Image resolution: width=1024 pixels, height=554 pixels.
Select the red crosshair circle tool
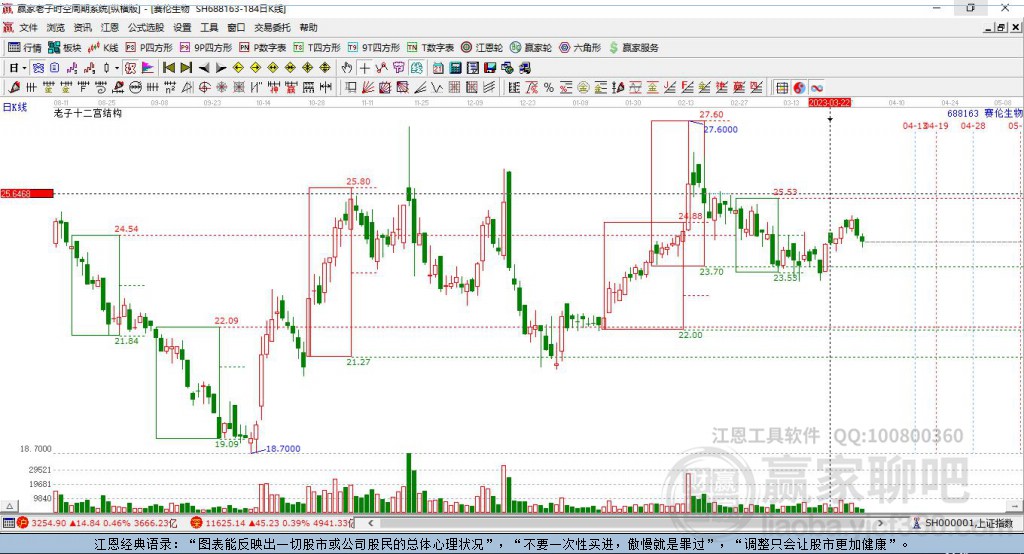coord(204,88)
